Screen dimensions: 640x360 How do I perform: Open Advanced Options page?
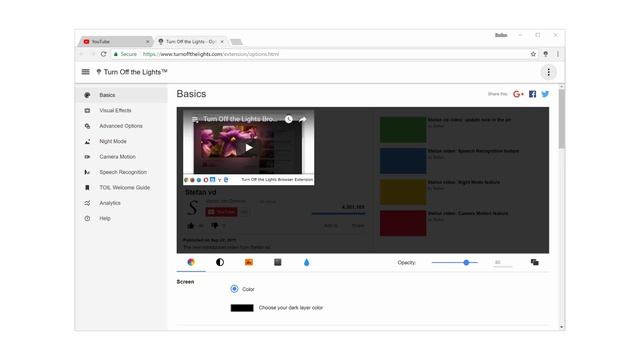tap(121, 126)
